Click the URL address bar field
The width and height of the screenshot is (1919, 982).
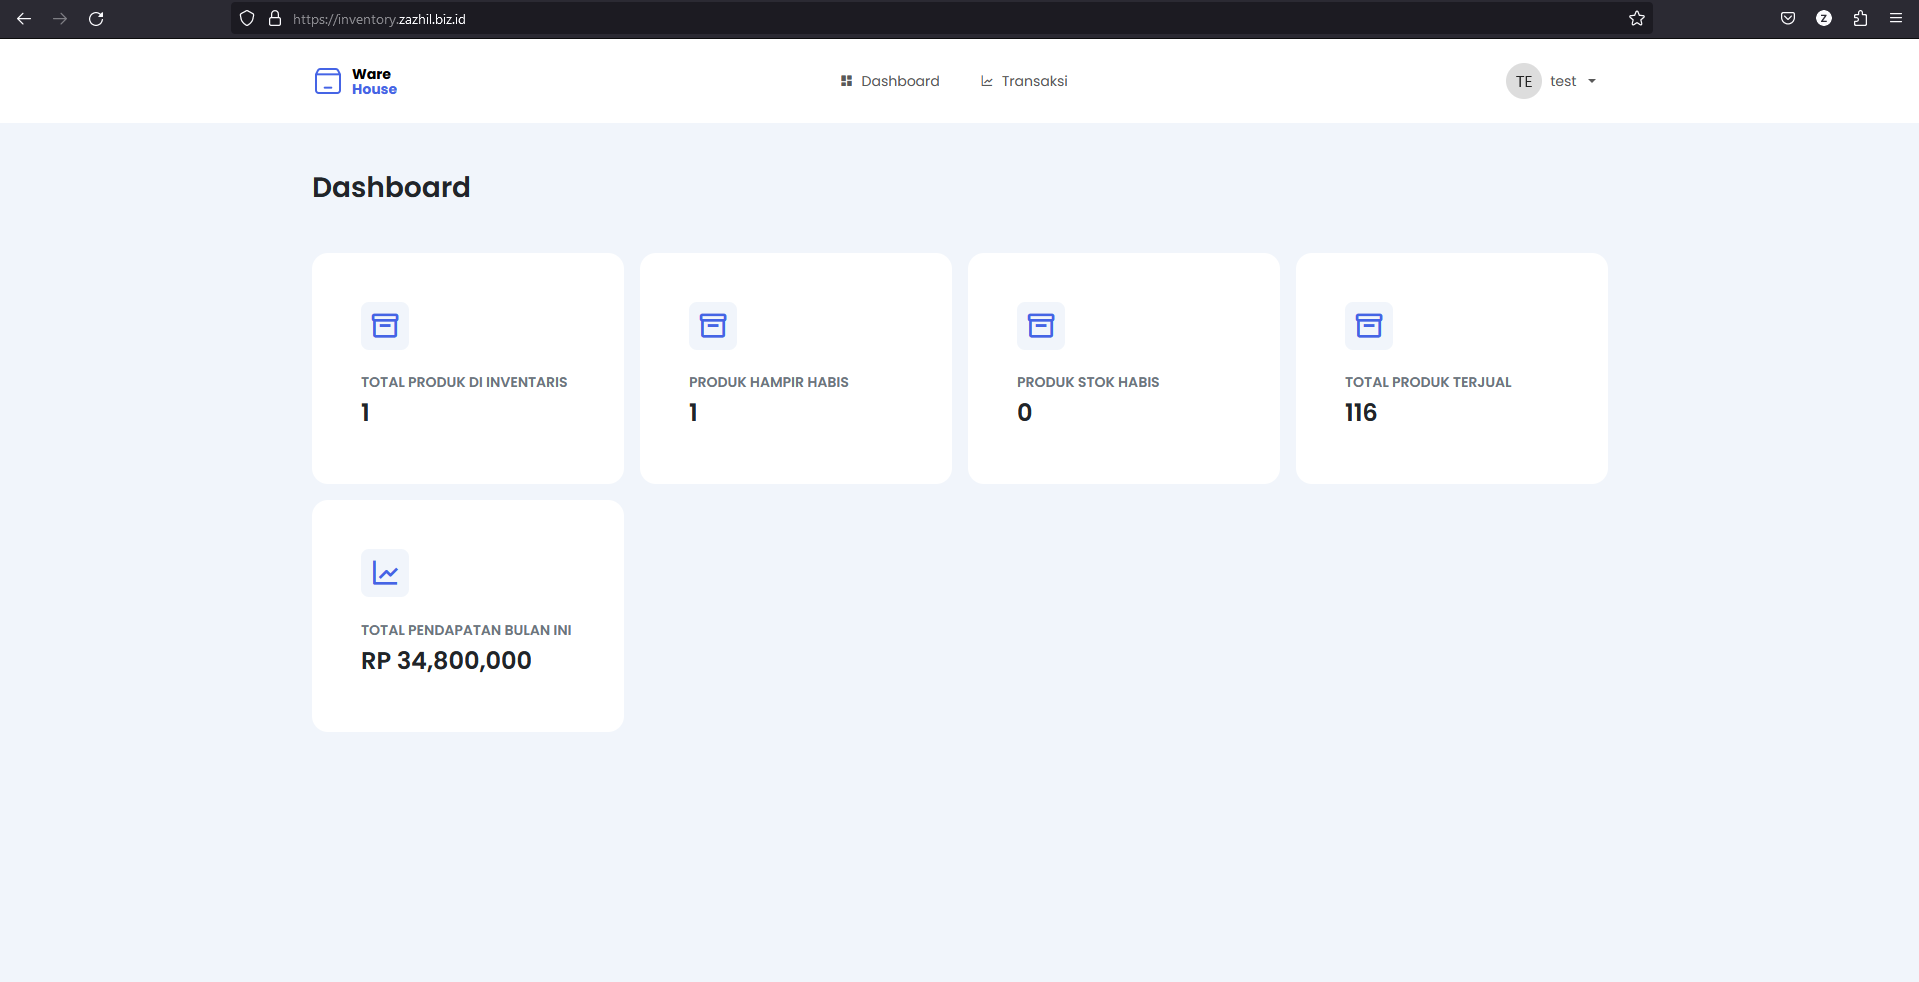900,19
